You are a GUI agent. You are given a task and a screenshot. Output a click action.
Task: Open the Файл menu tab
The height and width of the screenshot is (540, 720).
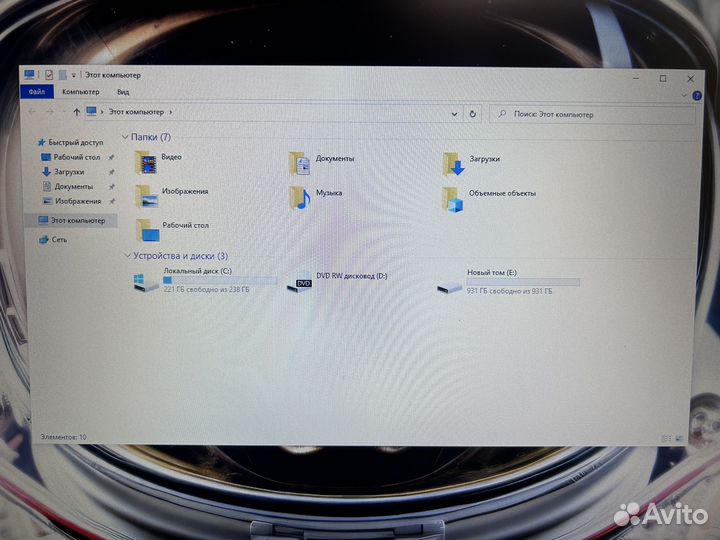[37, 91]
